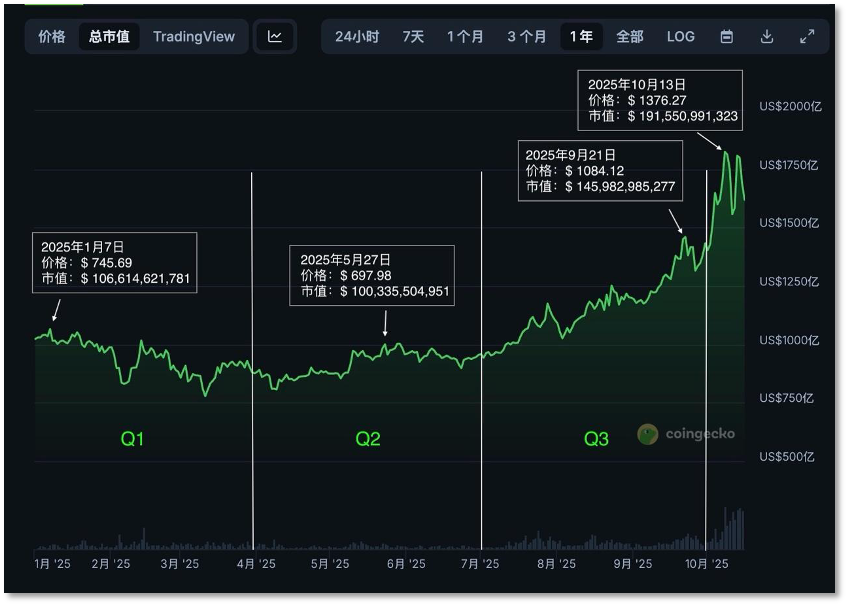Switch to the 价格 tab
The height and width of the screenshot is (606, 848).
click(x=52, y=37)
